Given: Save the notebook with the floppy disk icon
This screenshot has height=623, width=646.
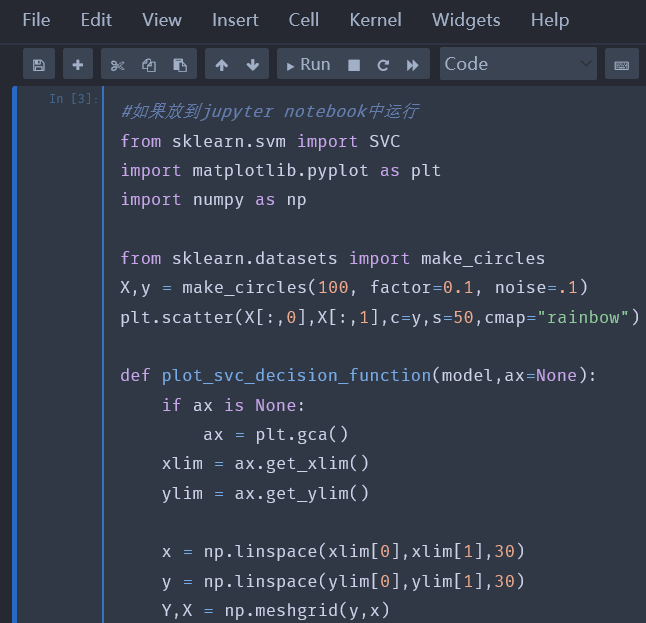Looking at the screenshot, I should pos(39,64).
